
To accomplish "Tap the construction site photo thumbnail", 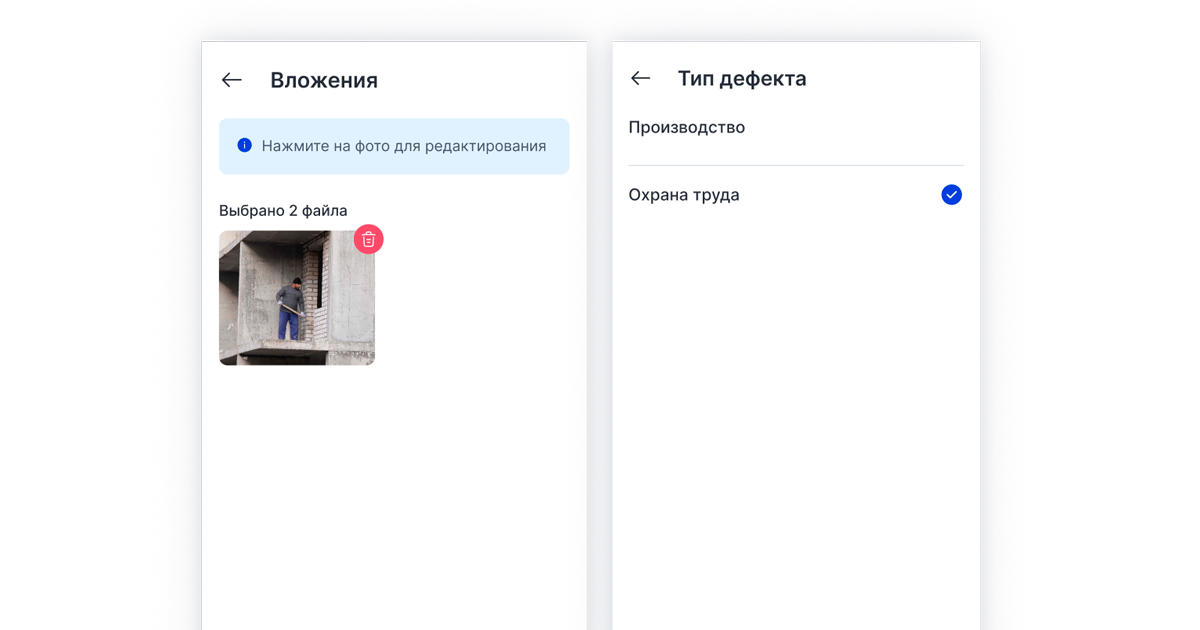I will [297, 298].
